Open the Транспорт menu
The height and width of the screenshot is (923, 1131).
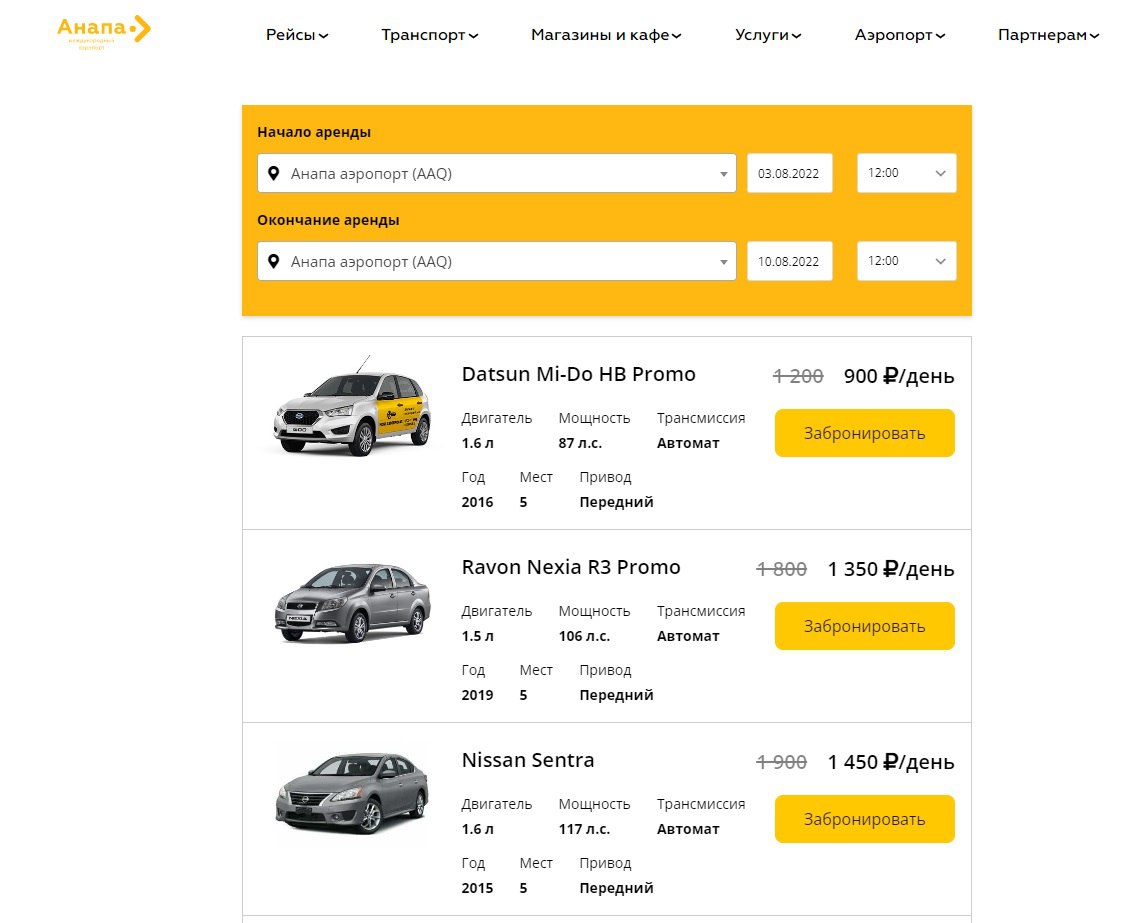[x=430, y=35]
